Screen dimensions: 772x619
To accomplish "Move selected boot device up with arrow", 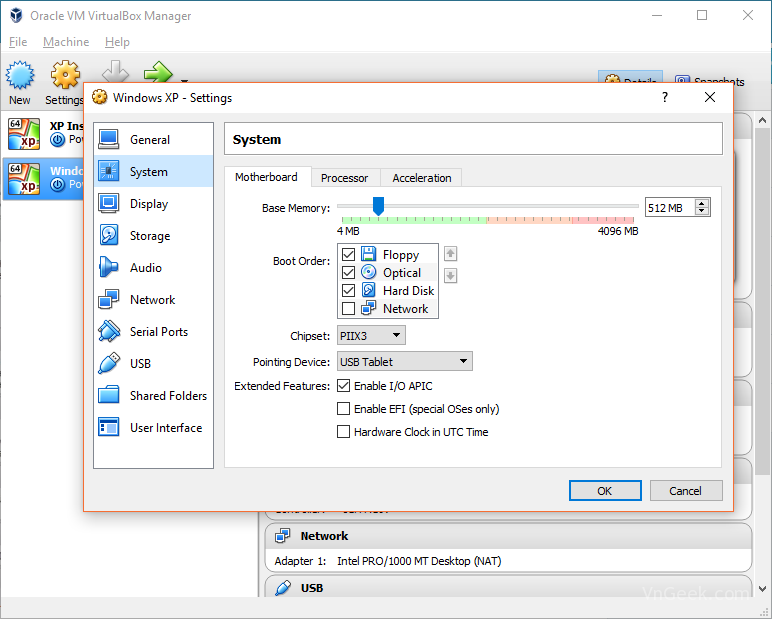I will pyautogui.click(x=450, y=254).
